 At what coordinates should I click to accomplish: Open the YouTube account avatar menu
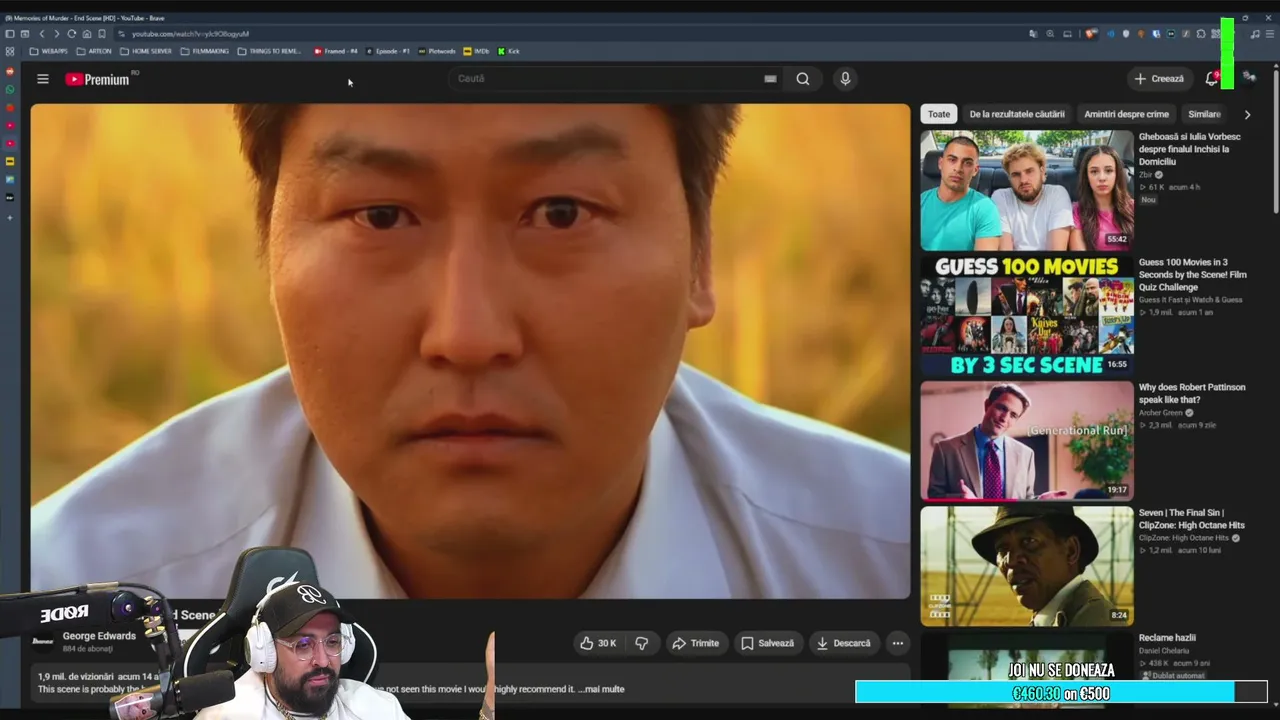click(x=1249, y=78)
